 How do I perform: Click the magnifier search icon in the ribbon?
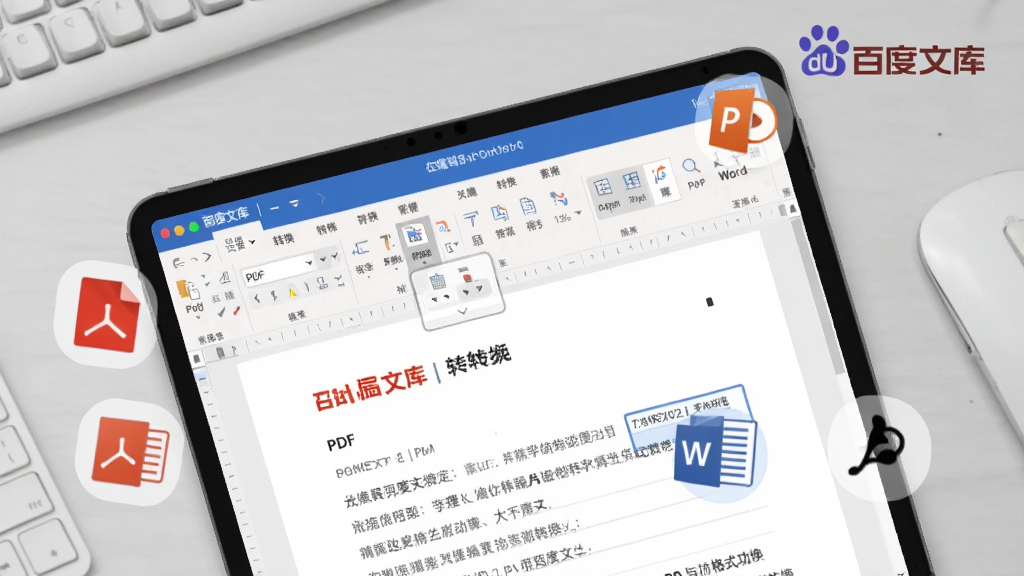pyautogui.click(x=691, y=167)
